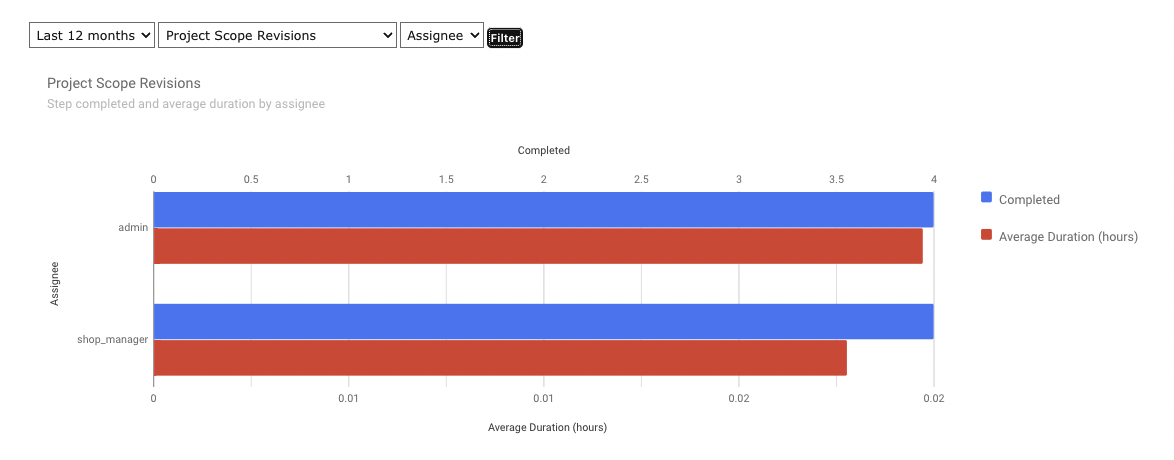Click admin's blue Completed bar
The image size is (1174, 460).
click(543, 210)
